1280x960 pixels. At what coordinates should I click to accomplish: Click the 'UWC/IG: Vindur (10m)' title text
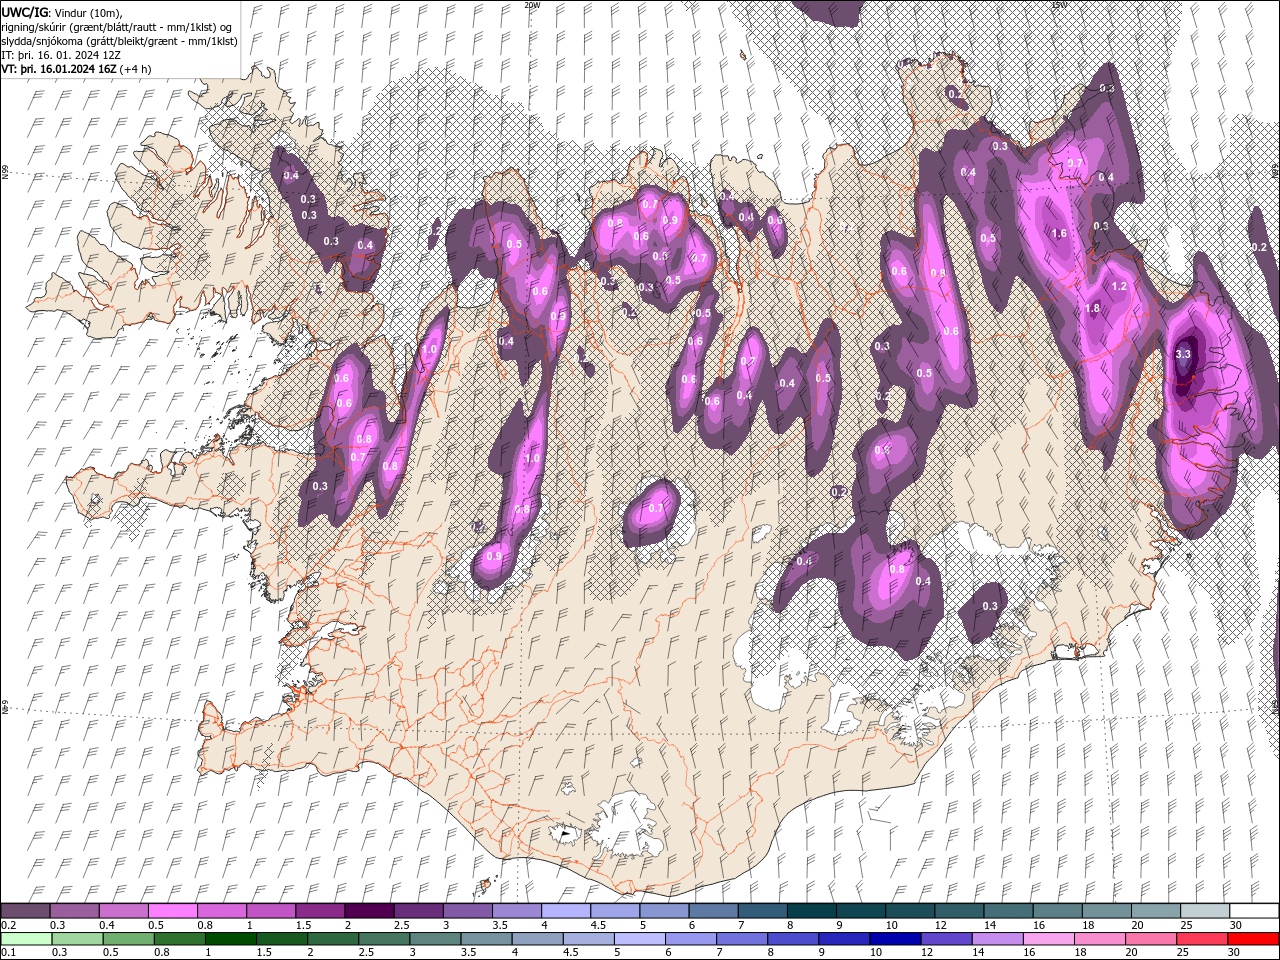point(62,12)
